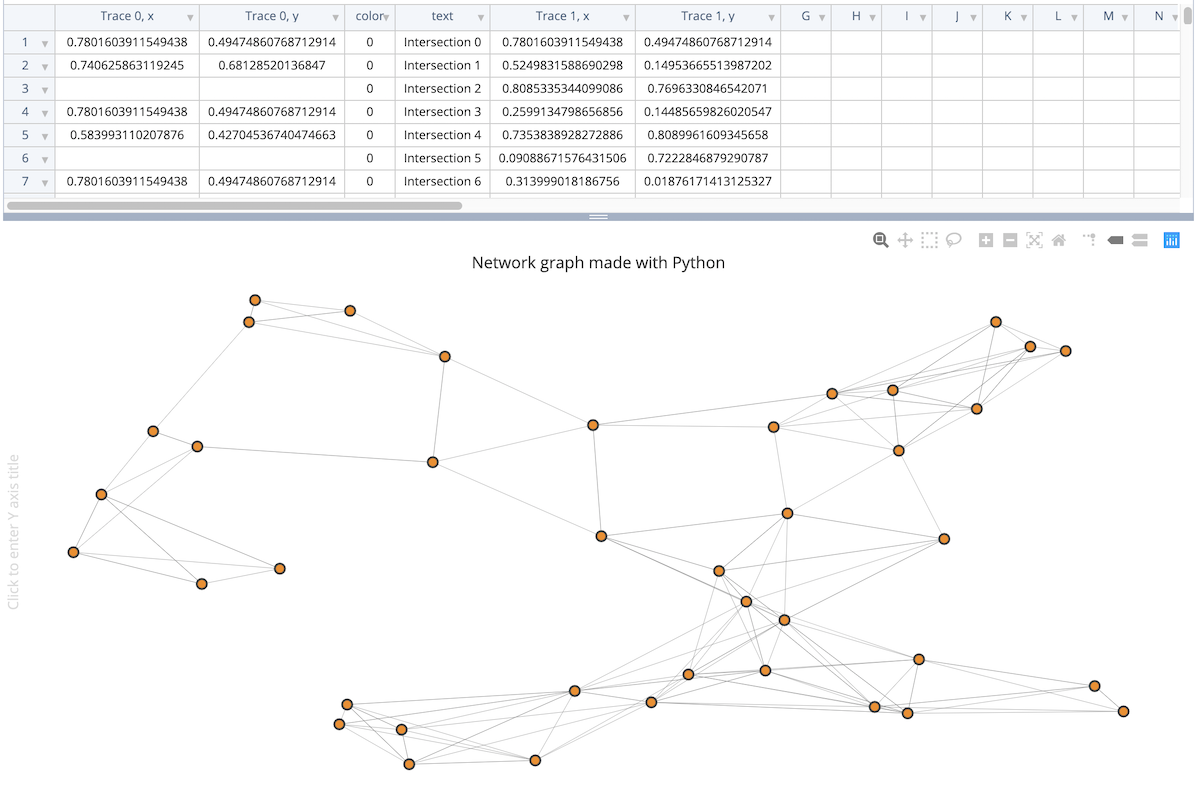The width and height of the screenshot is (1200, 795).
Task: Select the Zoom tool in modebar
Action: point(880,240)
